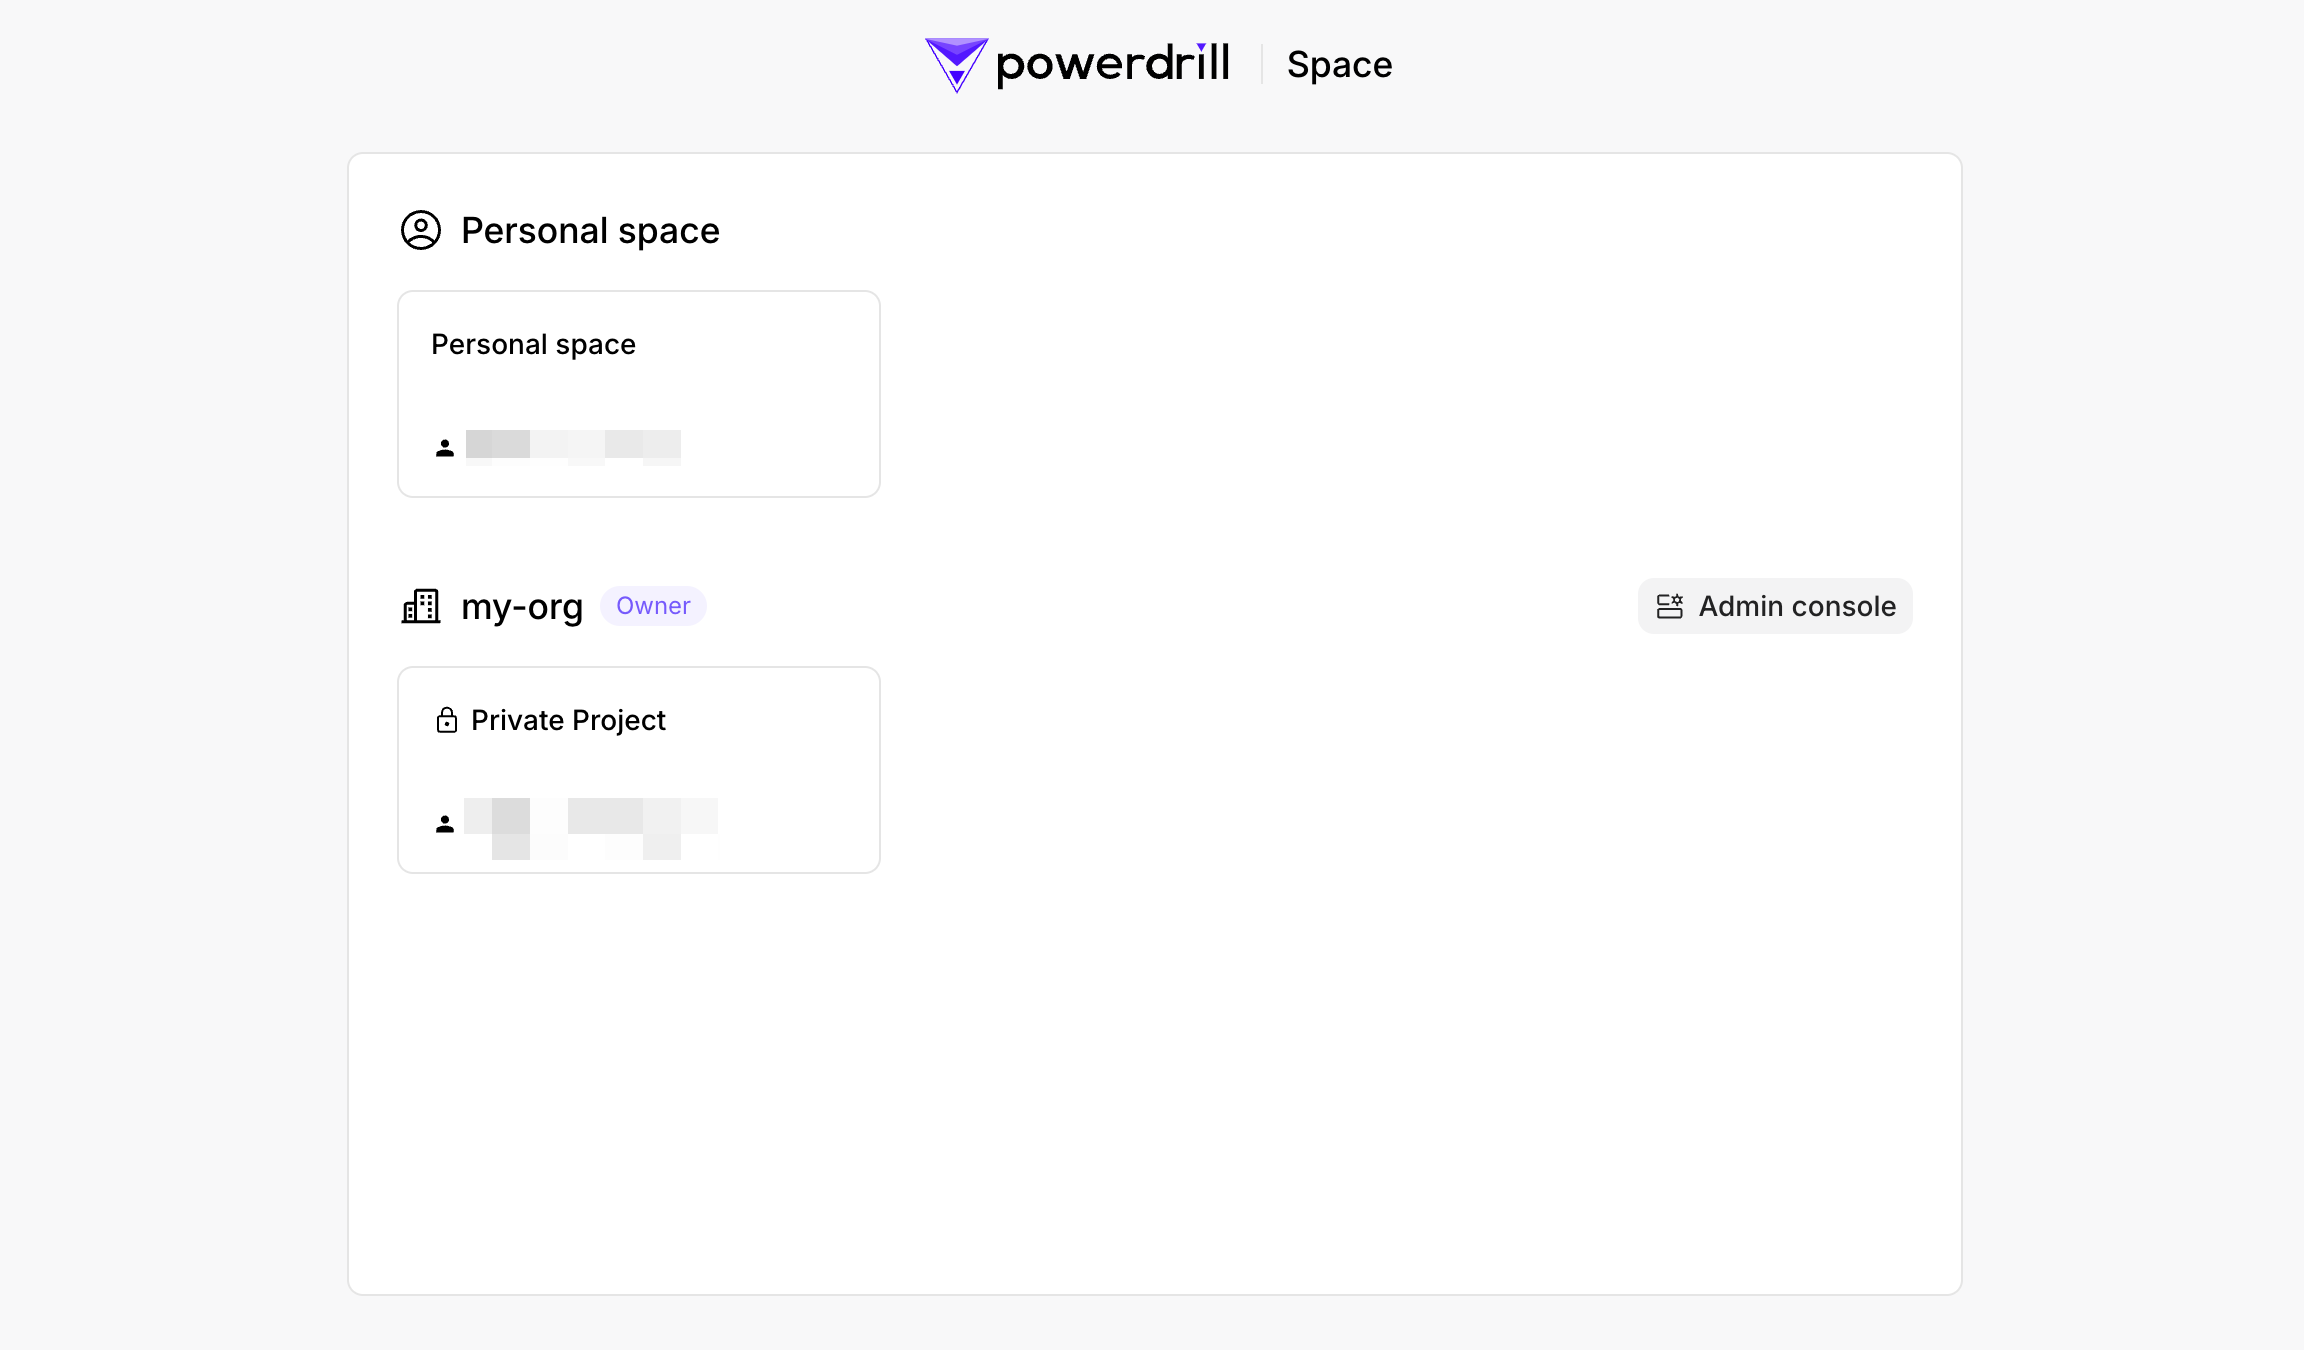Image resolution: width=2304 pixels, height=1350 pixels.
Task: Click the Personal space card title text
Action: click(x=533, y=345)
